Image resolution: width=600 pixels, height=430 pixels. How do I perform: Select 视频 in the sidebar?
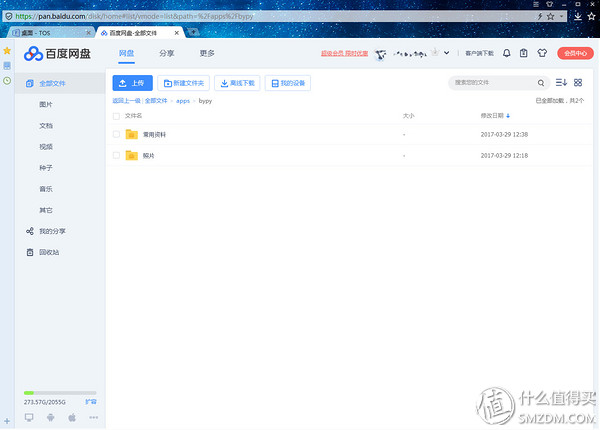pyautogui.click(x=46, y=147)
